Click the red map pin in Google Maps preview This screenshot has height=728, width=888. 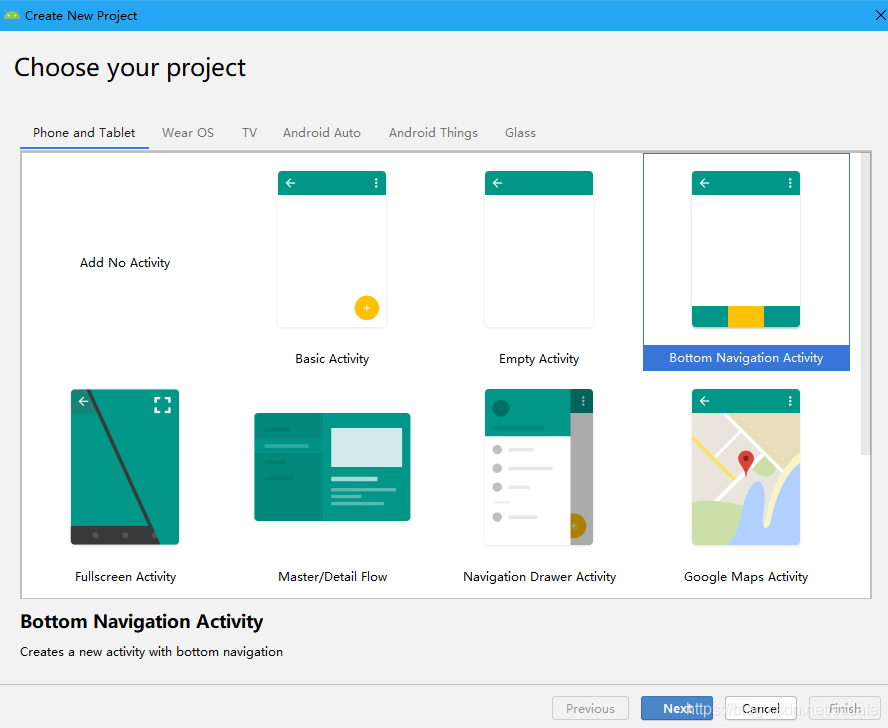746,462
